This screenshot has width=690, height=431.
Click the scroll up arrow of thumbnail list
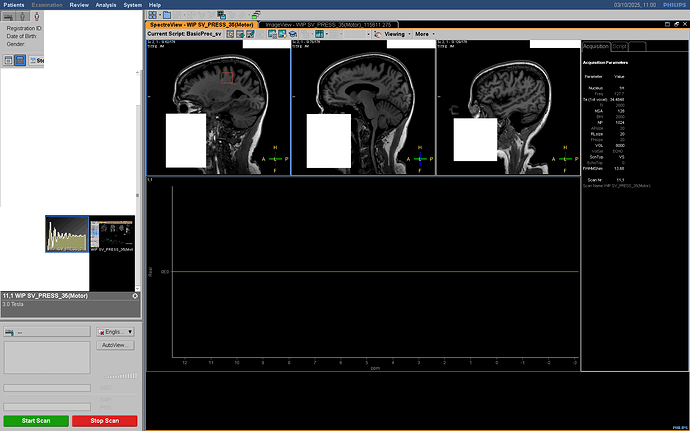138,72
